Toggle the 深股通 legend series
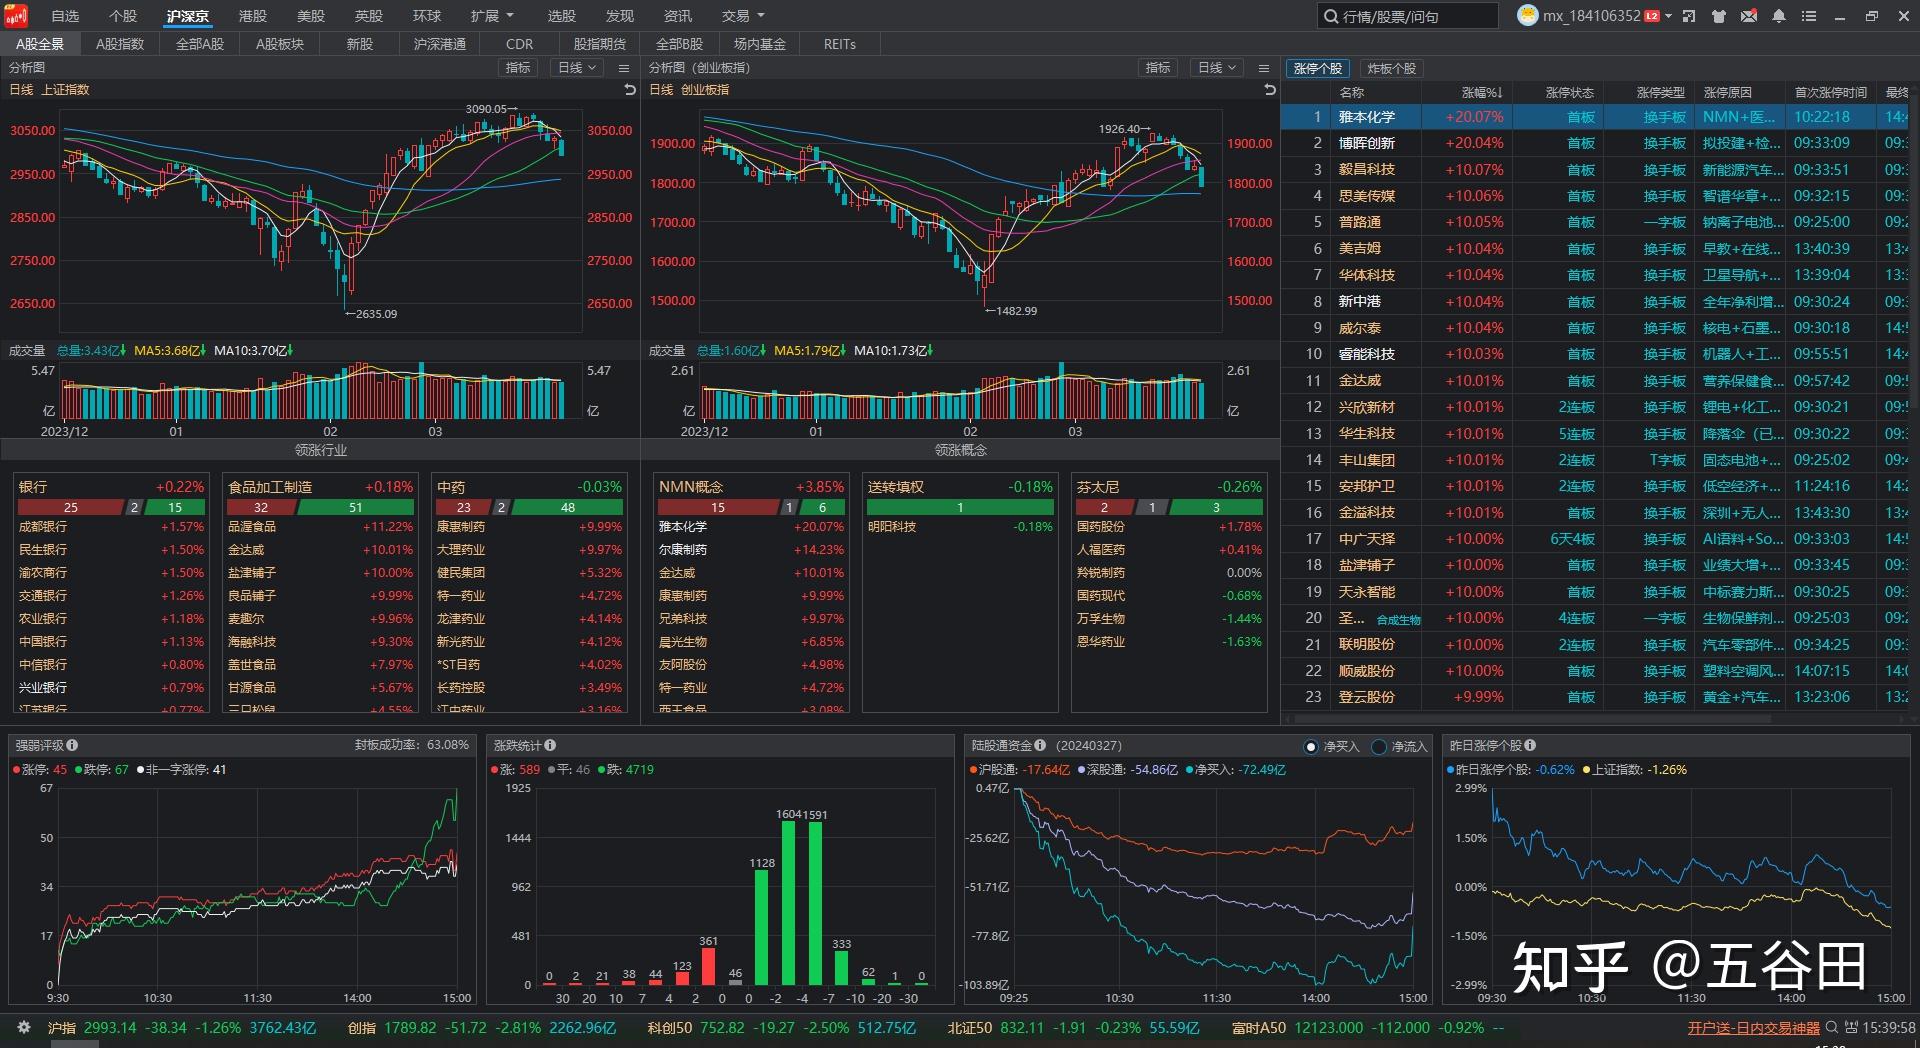Viewport: 1920px width, 1048px height. (1127, 770)
